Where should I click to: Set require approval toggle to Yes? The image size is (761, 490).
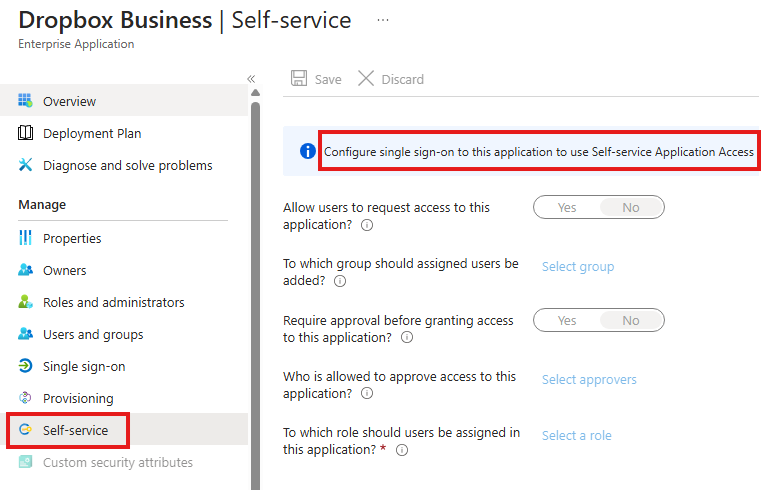pos(566,321)
